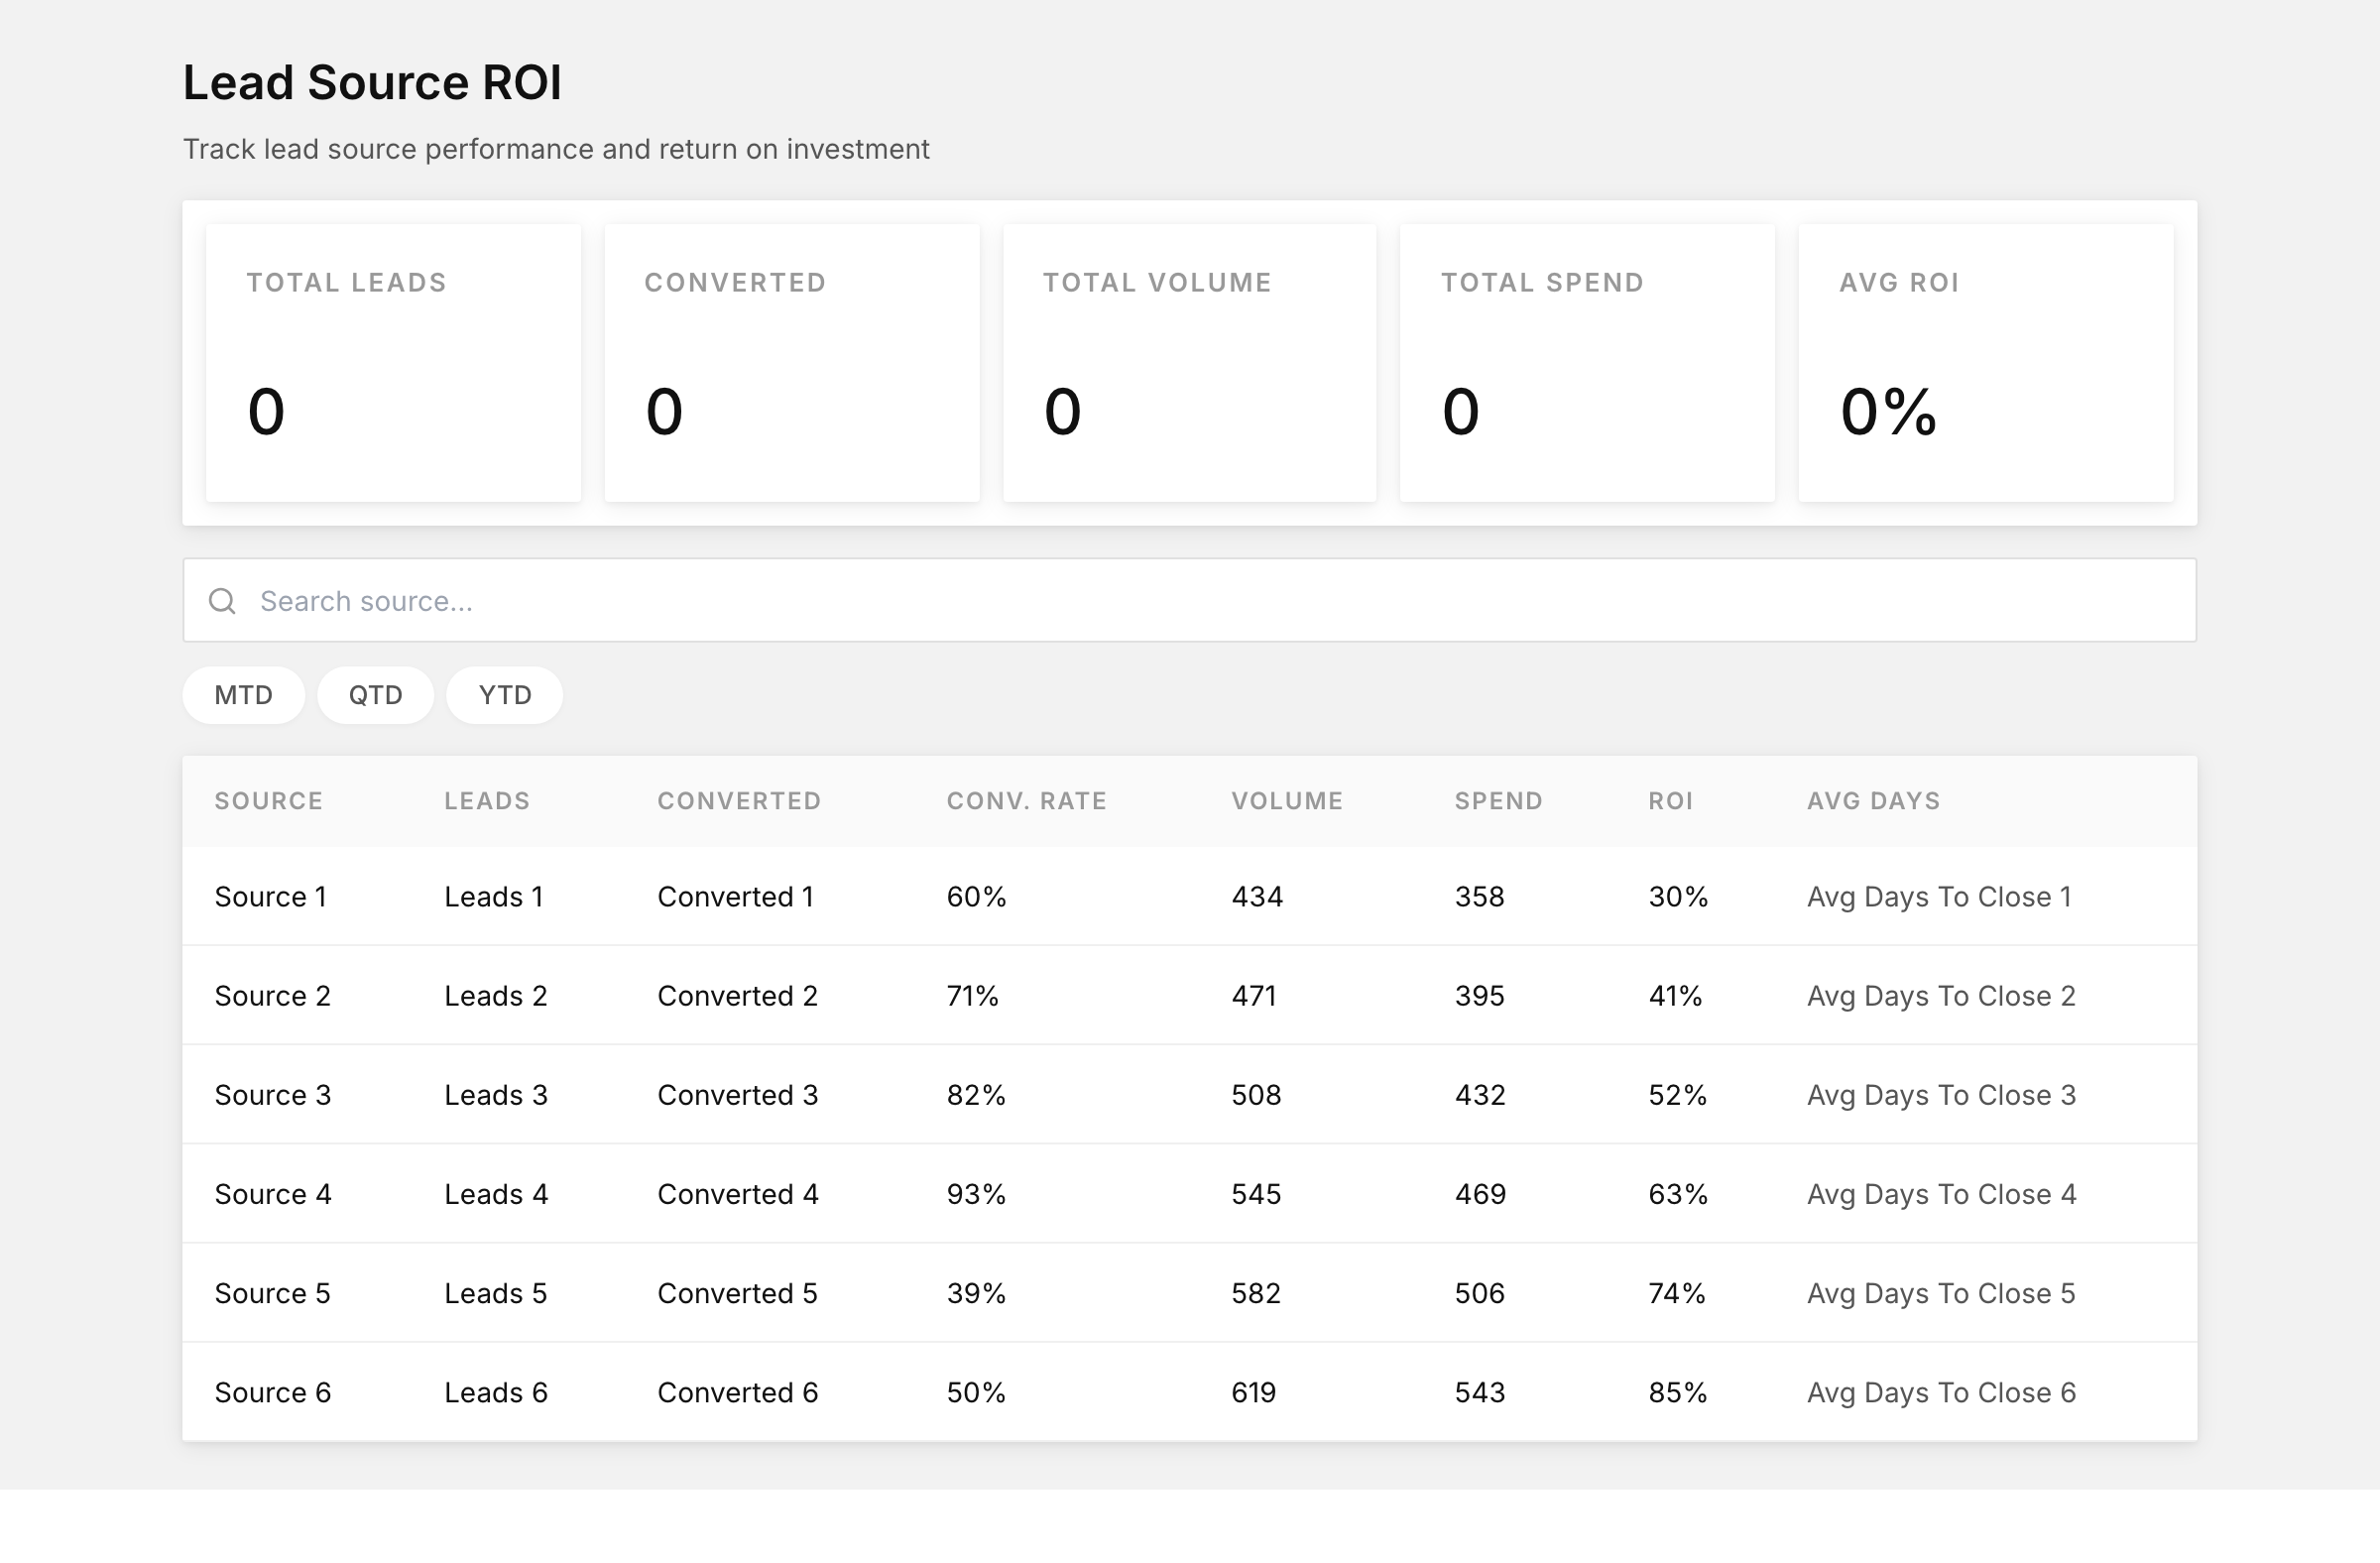The height and width of the screenshot is (1563, 2380).
Task: Select the Source 4 row name
Action: [273, 1194]
